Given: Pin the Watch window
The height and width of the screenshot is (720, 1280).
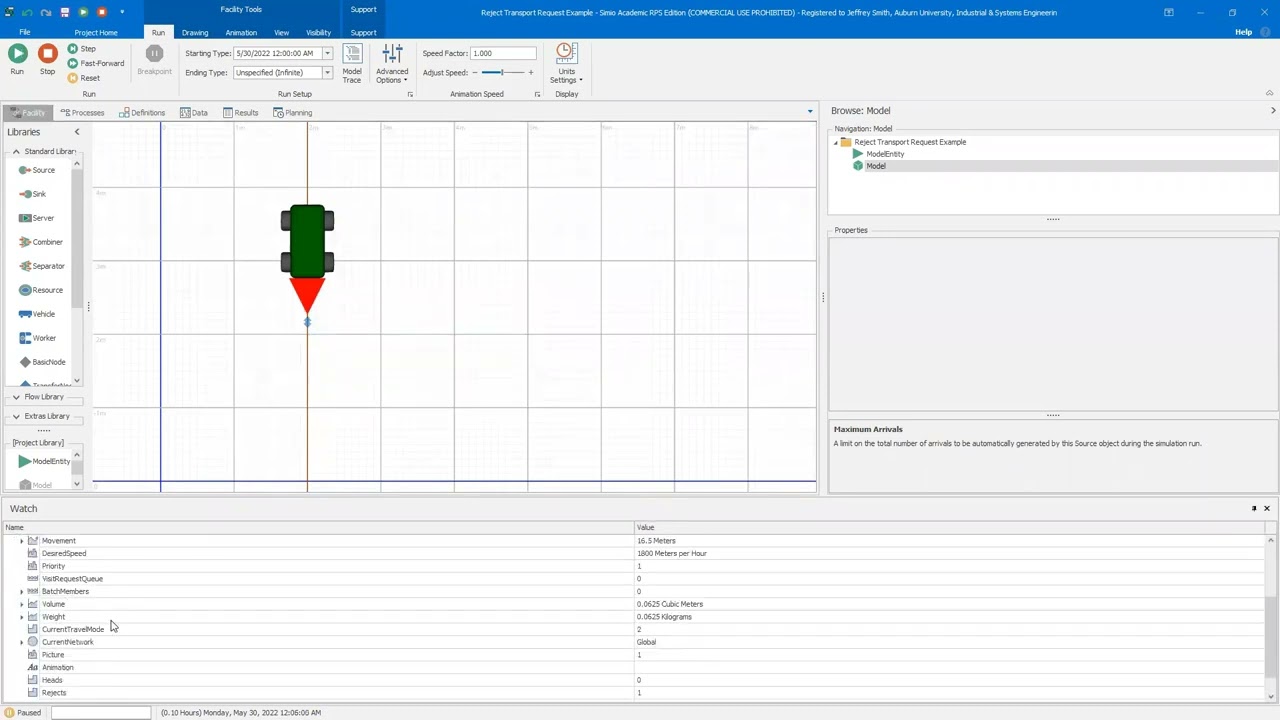Looking at the screenshot, I should (1254, 508).
